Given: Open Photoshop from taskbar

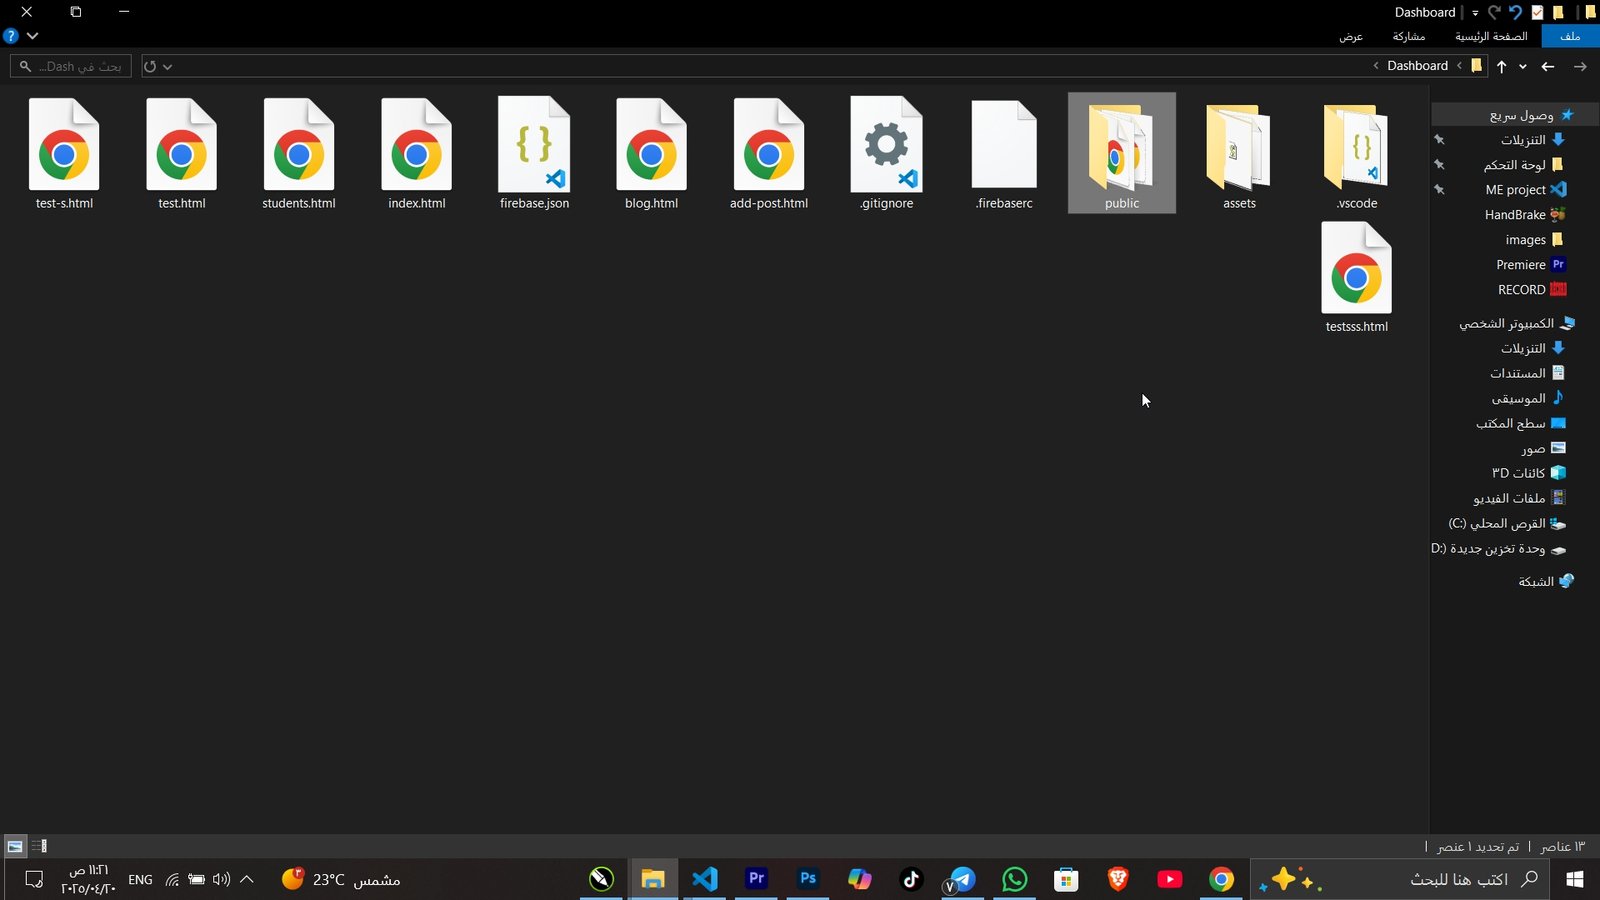Looking at the screenshot, I should [x=808, y=879].
